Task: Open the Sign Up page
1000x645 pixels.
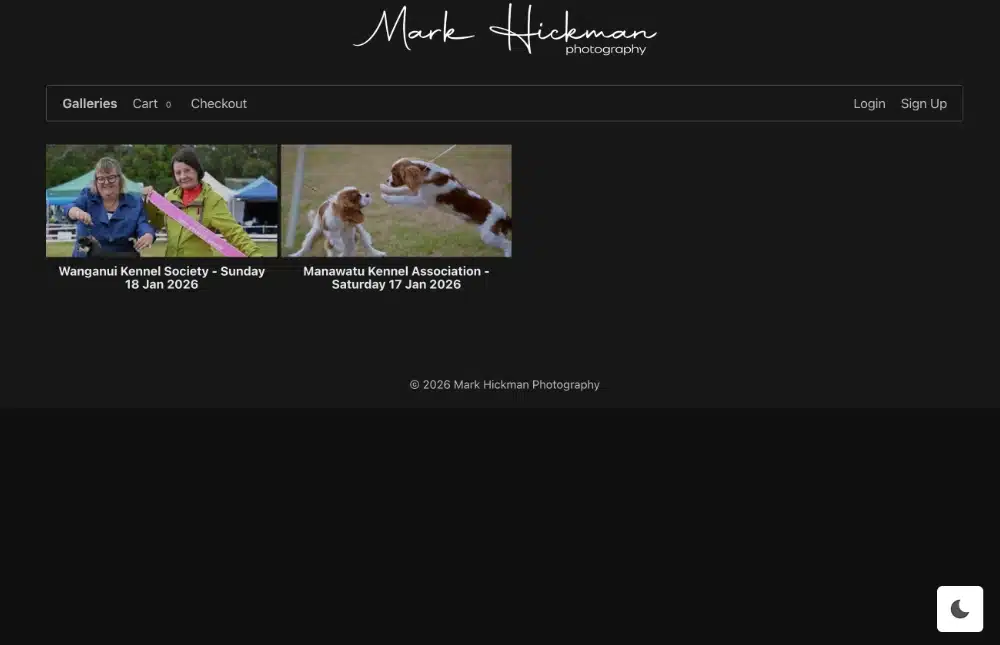Action: (923, 103)
